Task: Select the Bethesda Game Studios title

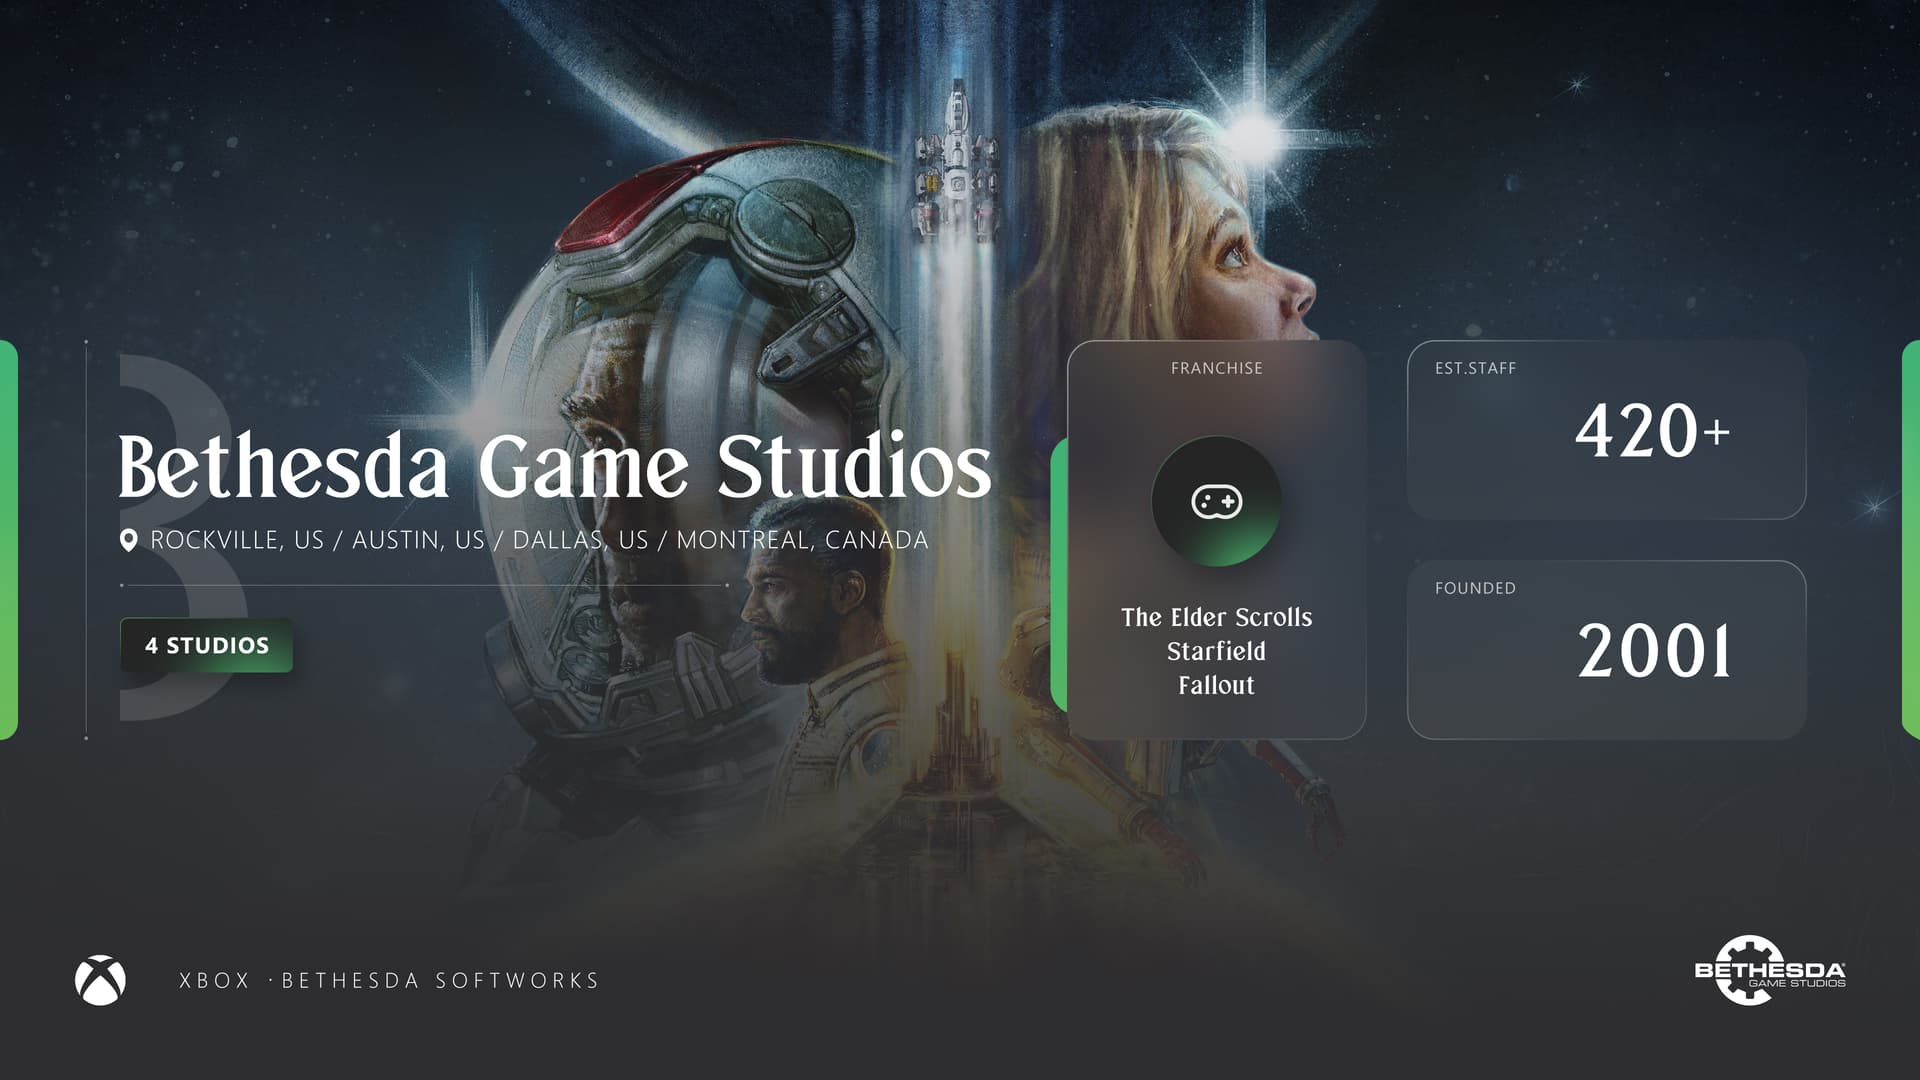Action: tap(555, 466)
